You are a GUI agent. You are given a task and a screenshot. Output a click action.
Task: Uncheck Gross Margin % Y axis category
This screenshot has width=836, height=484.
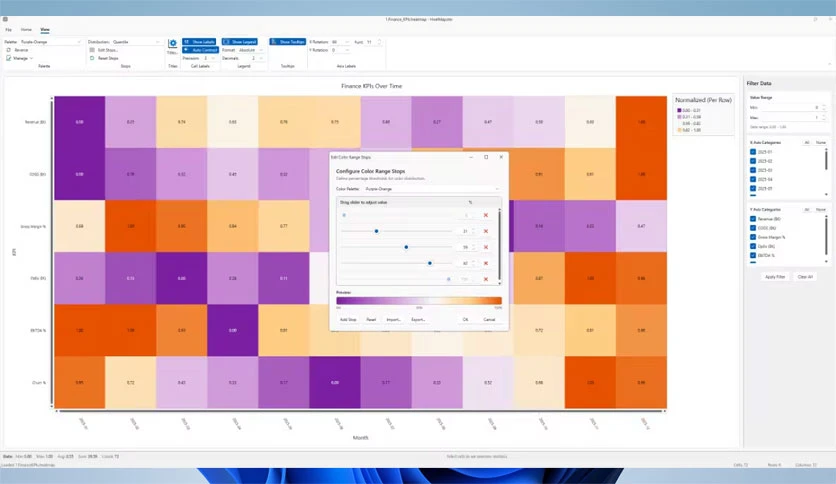click(x=753, y=237)
